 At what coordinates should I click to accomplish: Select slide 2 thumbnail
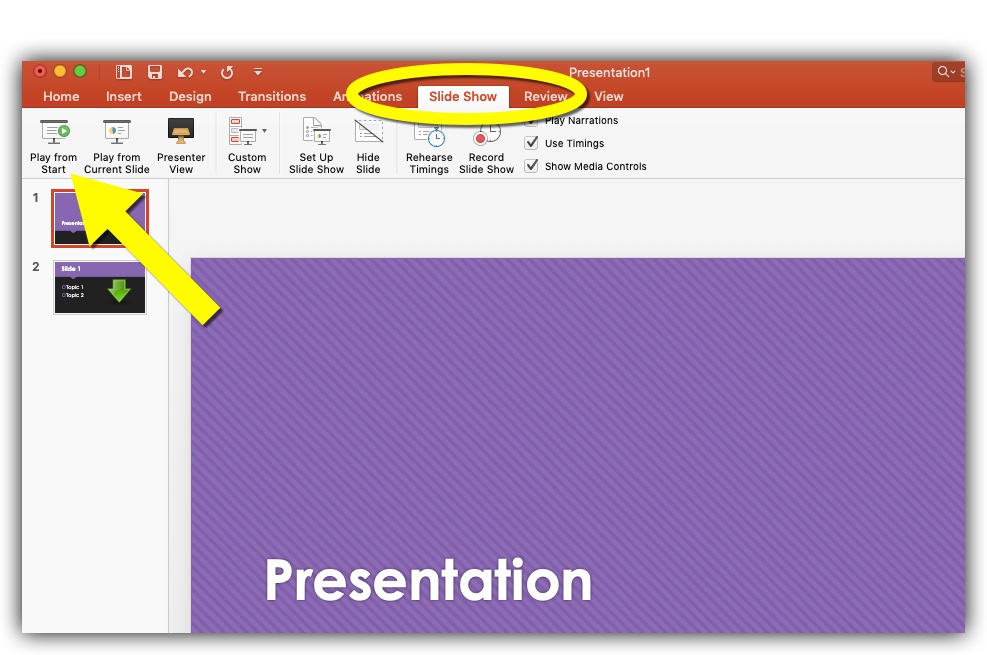coord(100,288)
